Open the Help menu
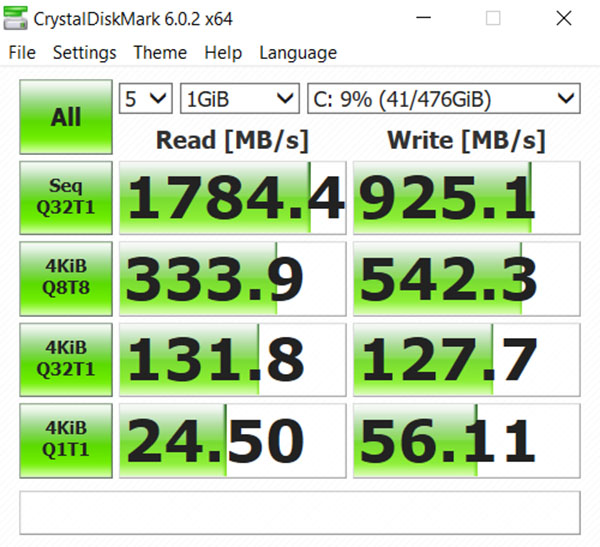Screen dimensions: 600x547 (x=223, y=52)
